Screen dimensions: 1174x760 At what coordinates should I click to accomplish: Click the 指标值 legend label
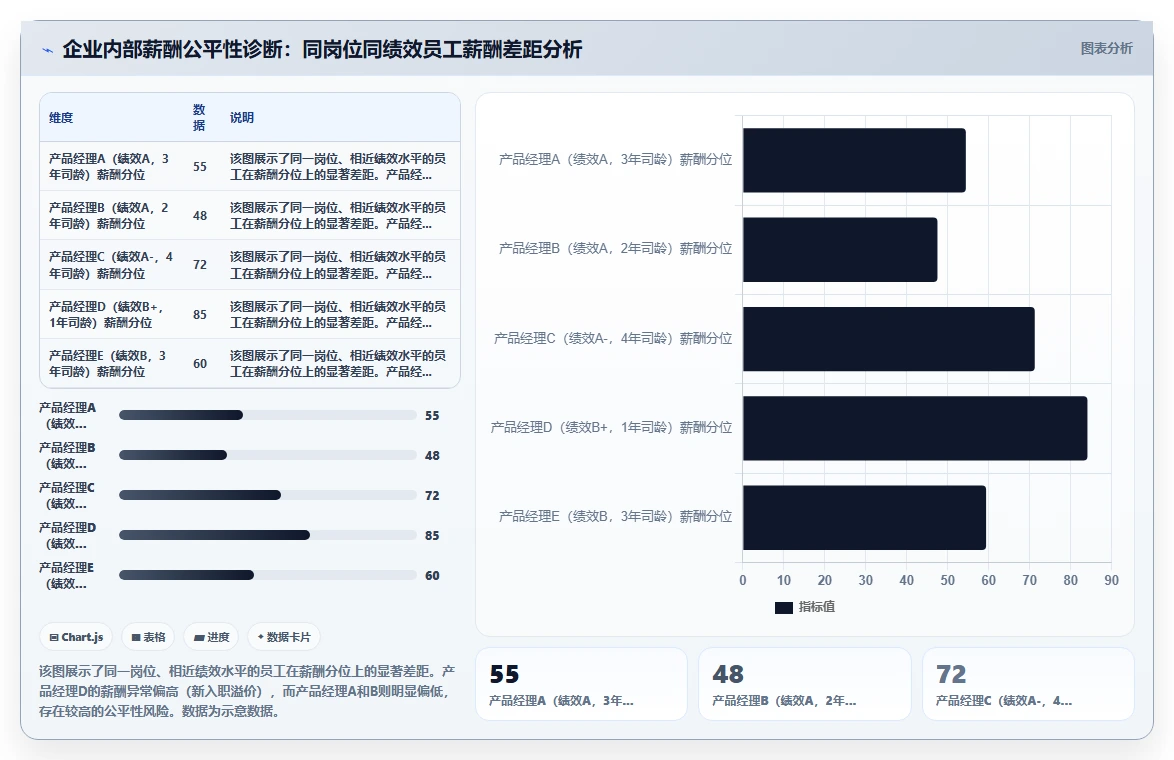tap(816, 607)
